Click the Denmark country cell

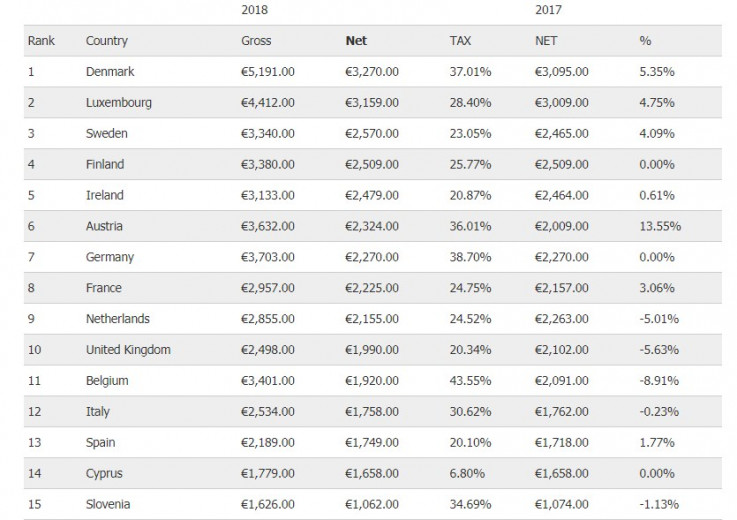click(110, 72)
